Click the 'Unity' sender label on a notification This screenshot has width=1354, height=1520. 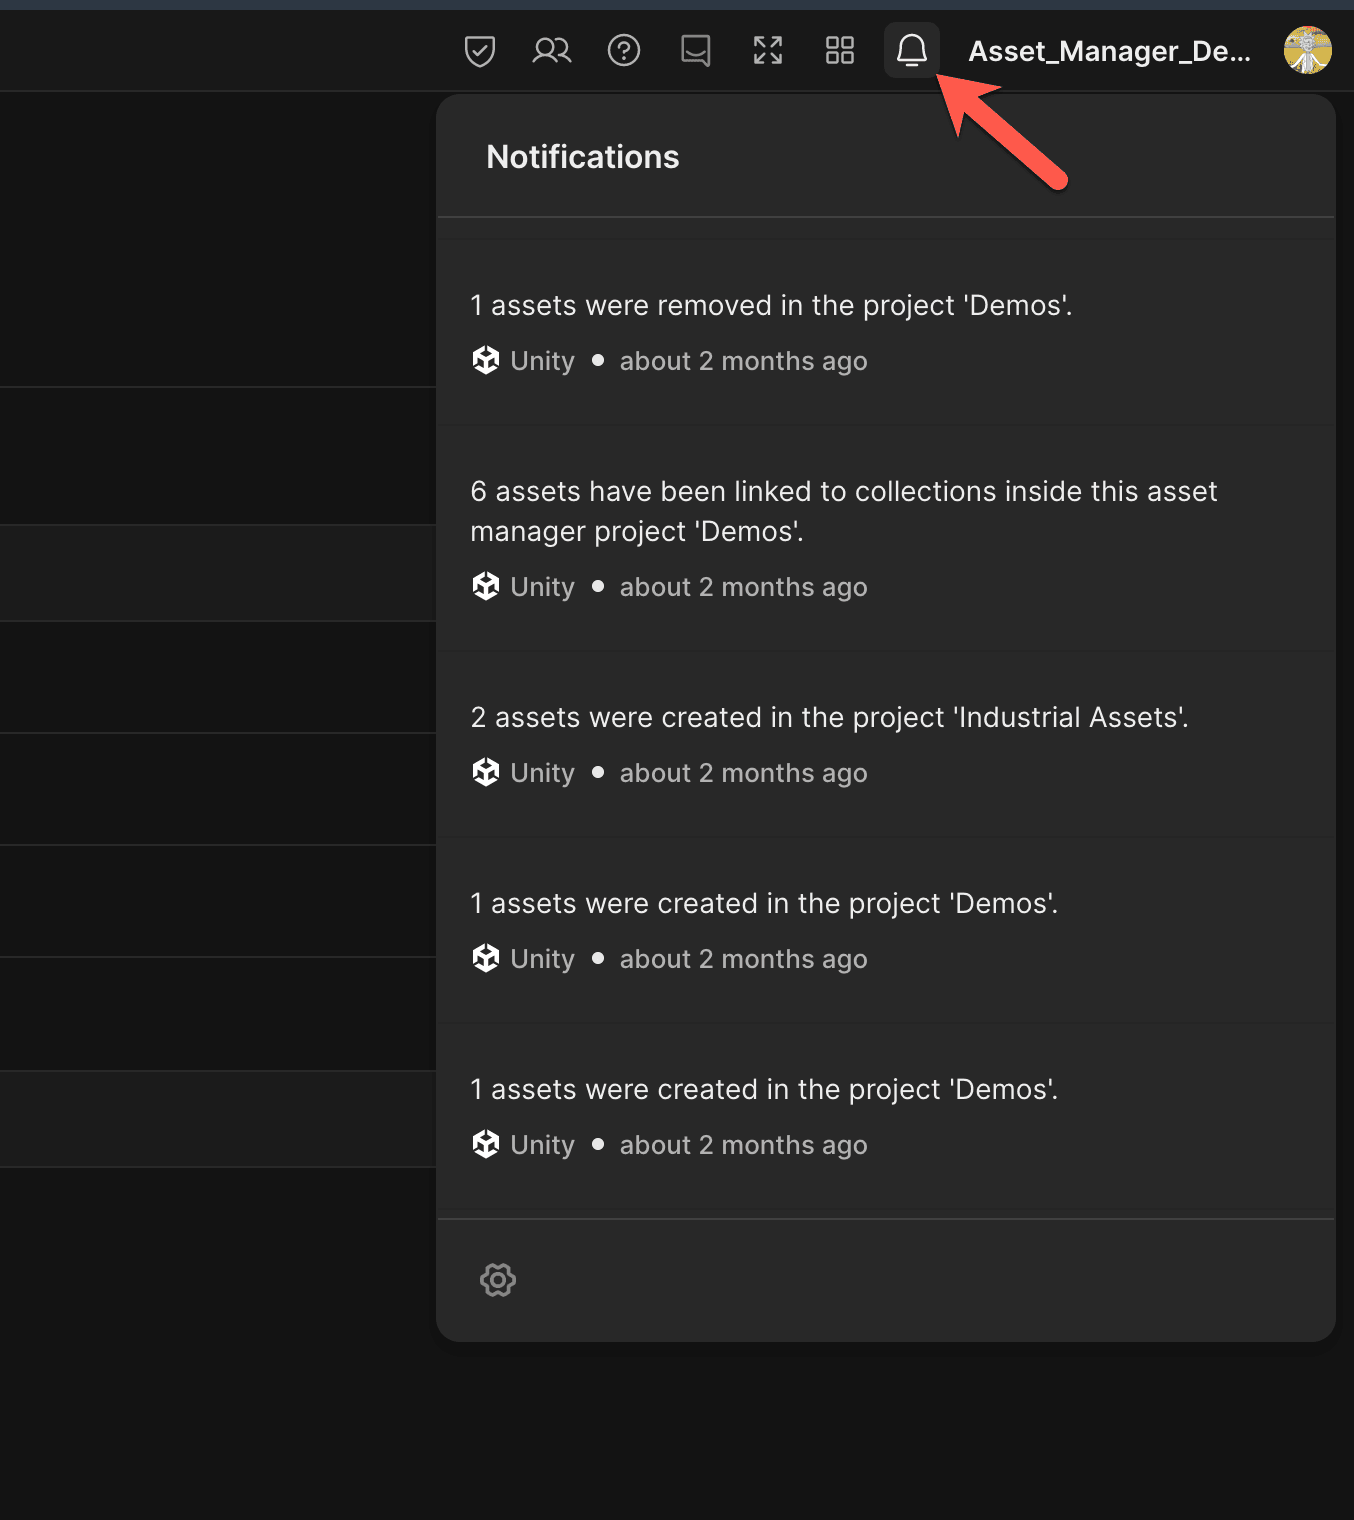541,360
